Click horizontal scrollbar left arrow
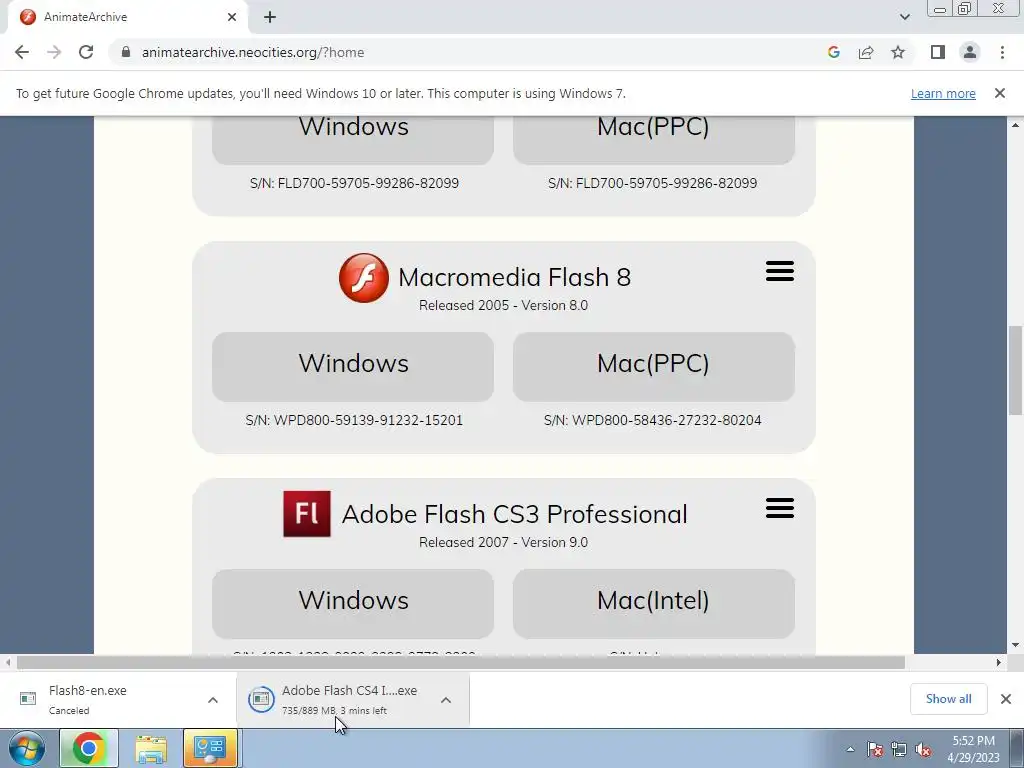This screenshot has width=1024, height=768. click(x=7, y=662)
